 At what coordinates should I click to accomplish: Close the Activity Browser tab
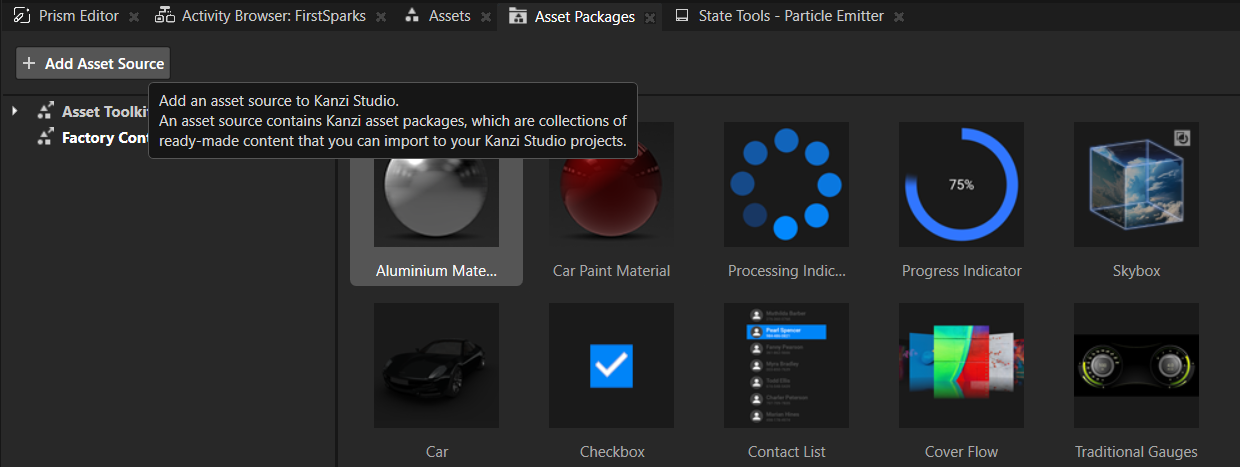(x=383, y=17)
